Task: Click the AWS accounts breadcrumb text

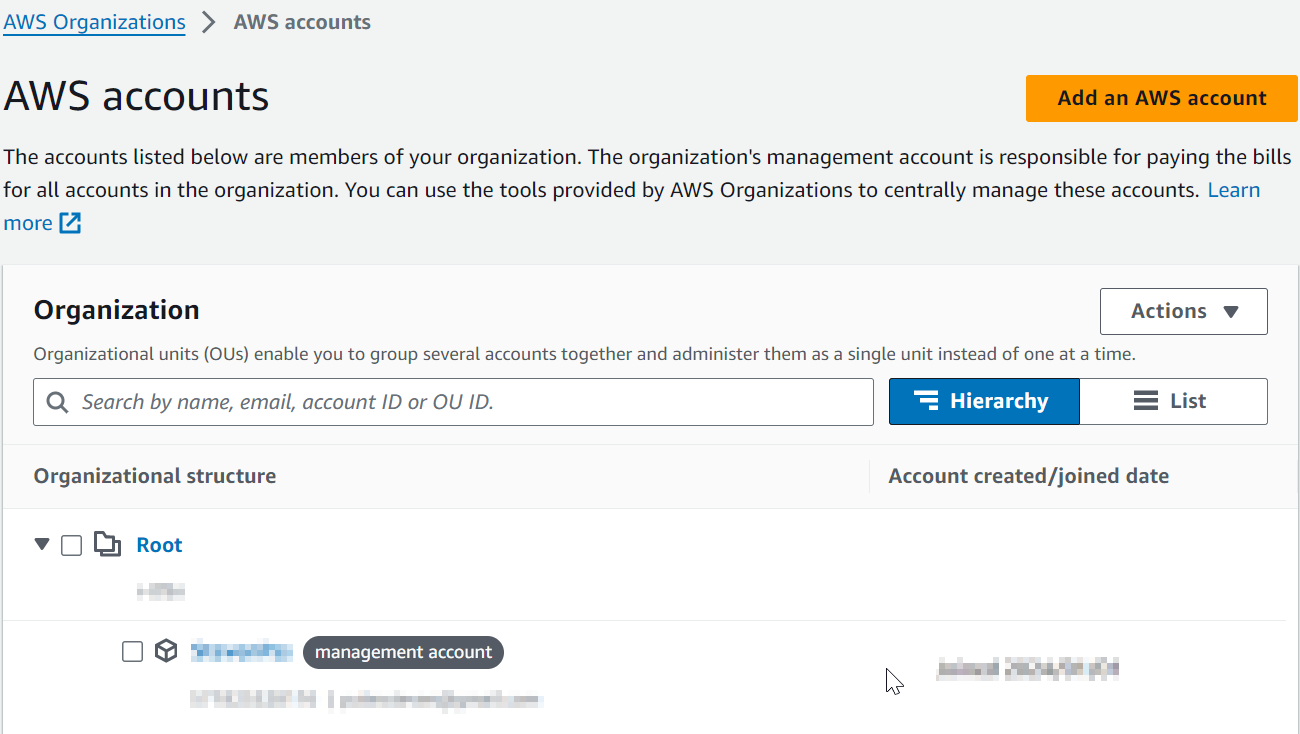Action: tap(302, 22)
